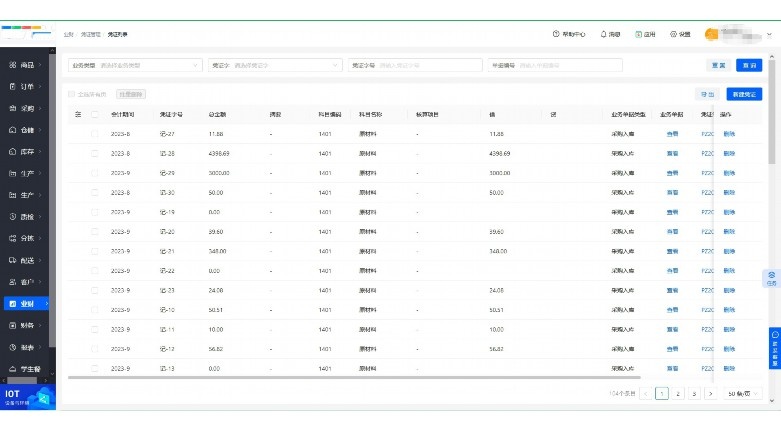Expand the user account menu chevron
Viewport: 781px width, 431px height.
click(x=769, y=34)
